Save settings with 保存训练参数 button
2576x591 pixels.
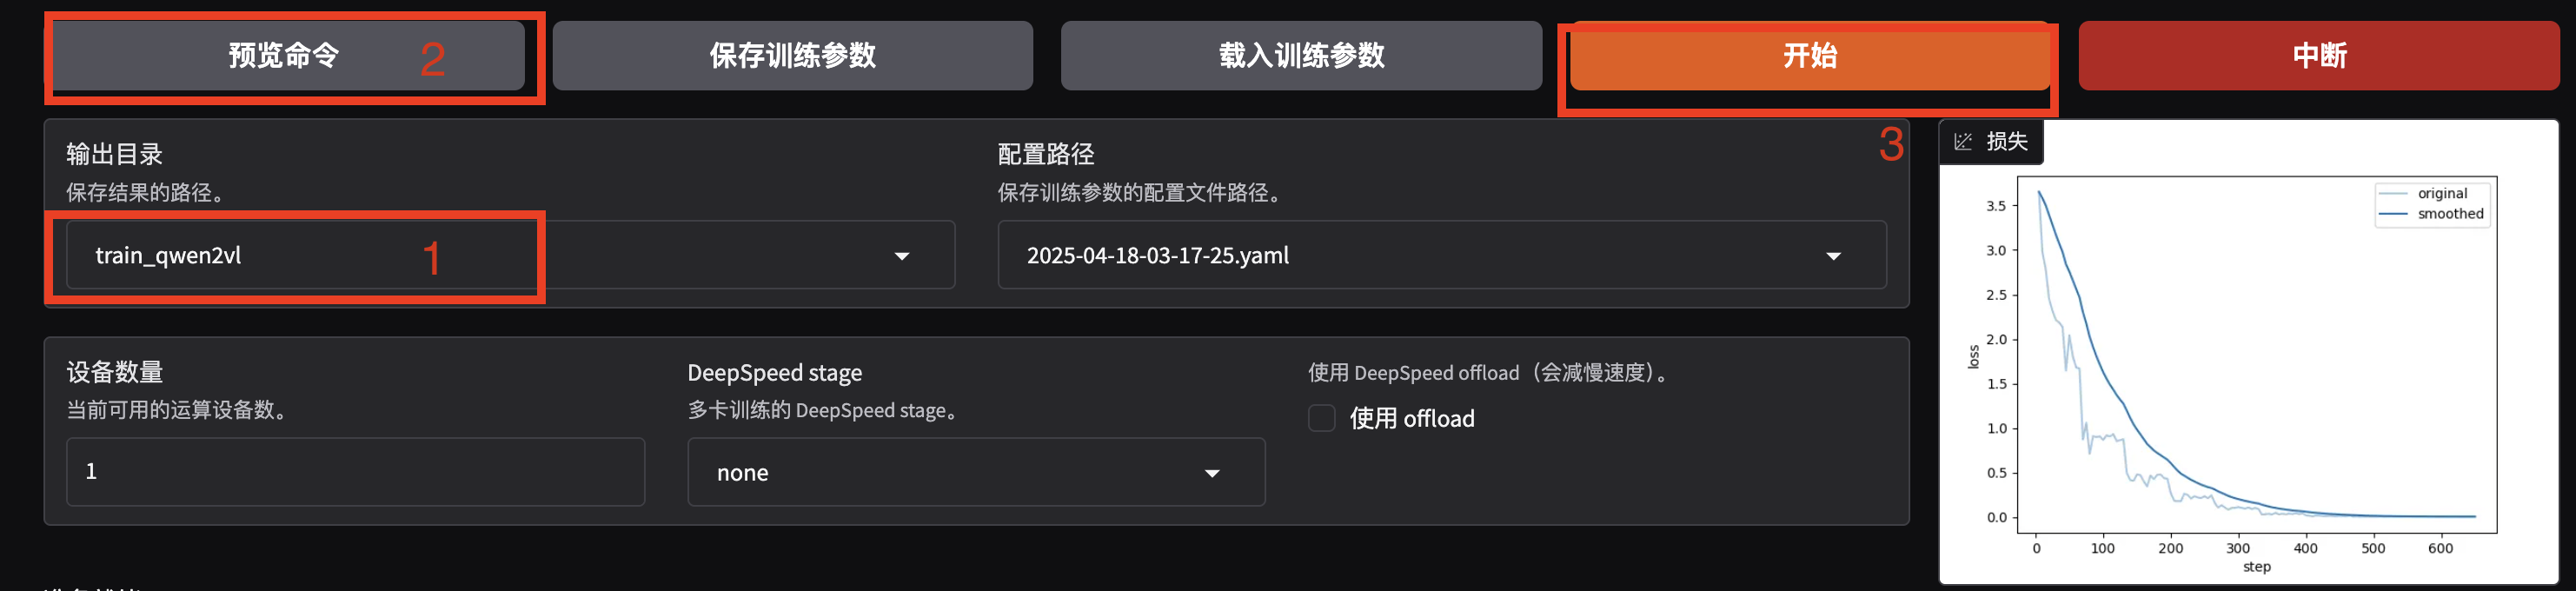792,56
